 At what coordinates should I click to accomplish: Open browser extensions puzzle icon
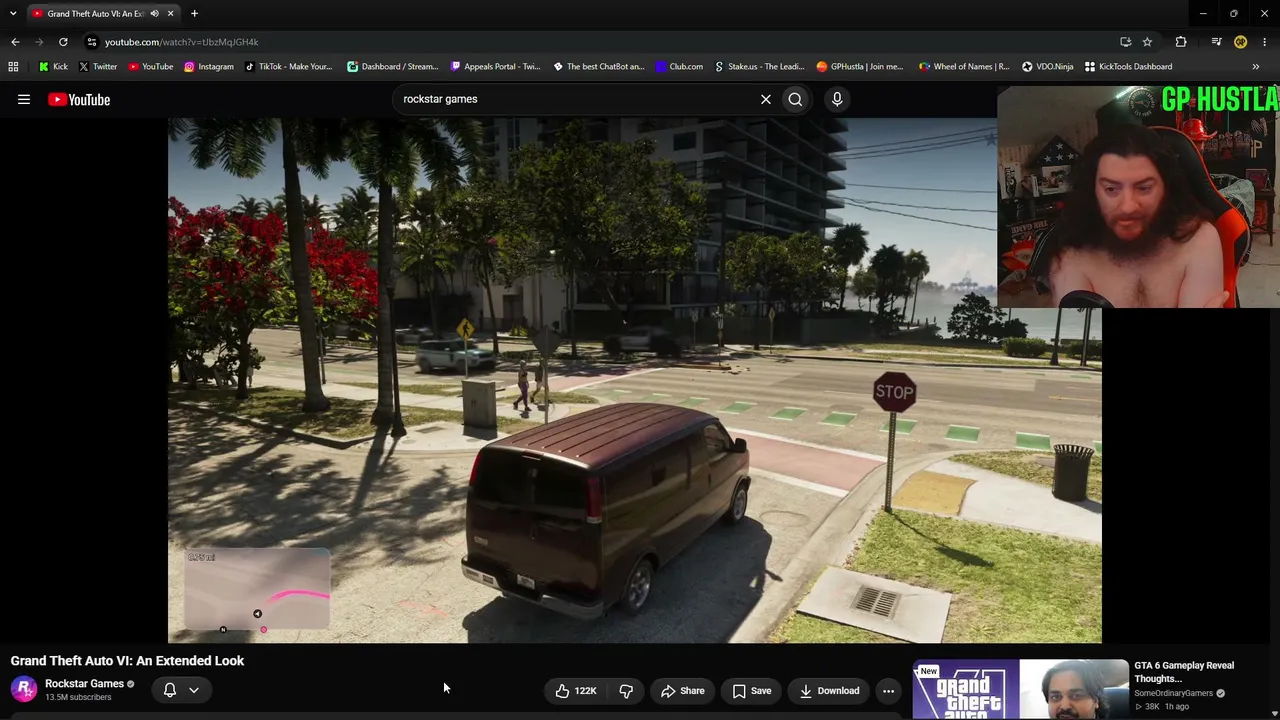click(1181, 42)
